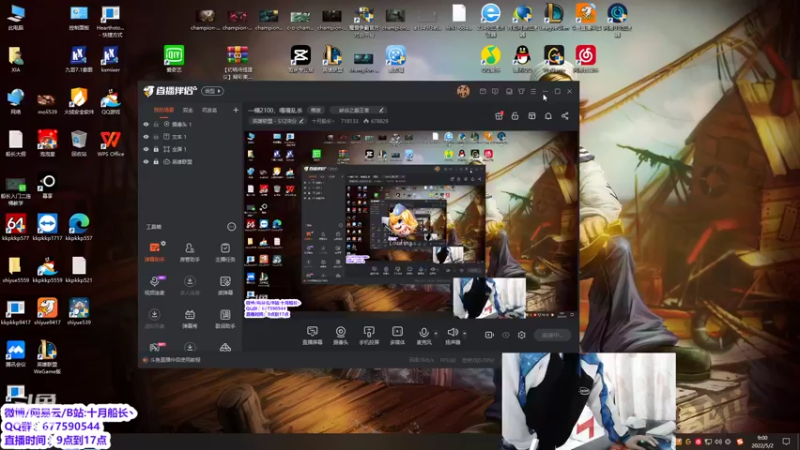Open the 弹幕助手 tool in toolbox
800x450 pixels.
pos(155,252)
